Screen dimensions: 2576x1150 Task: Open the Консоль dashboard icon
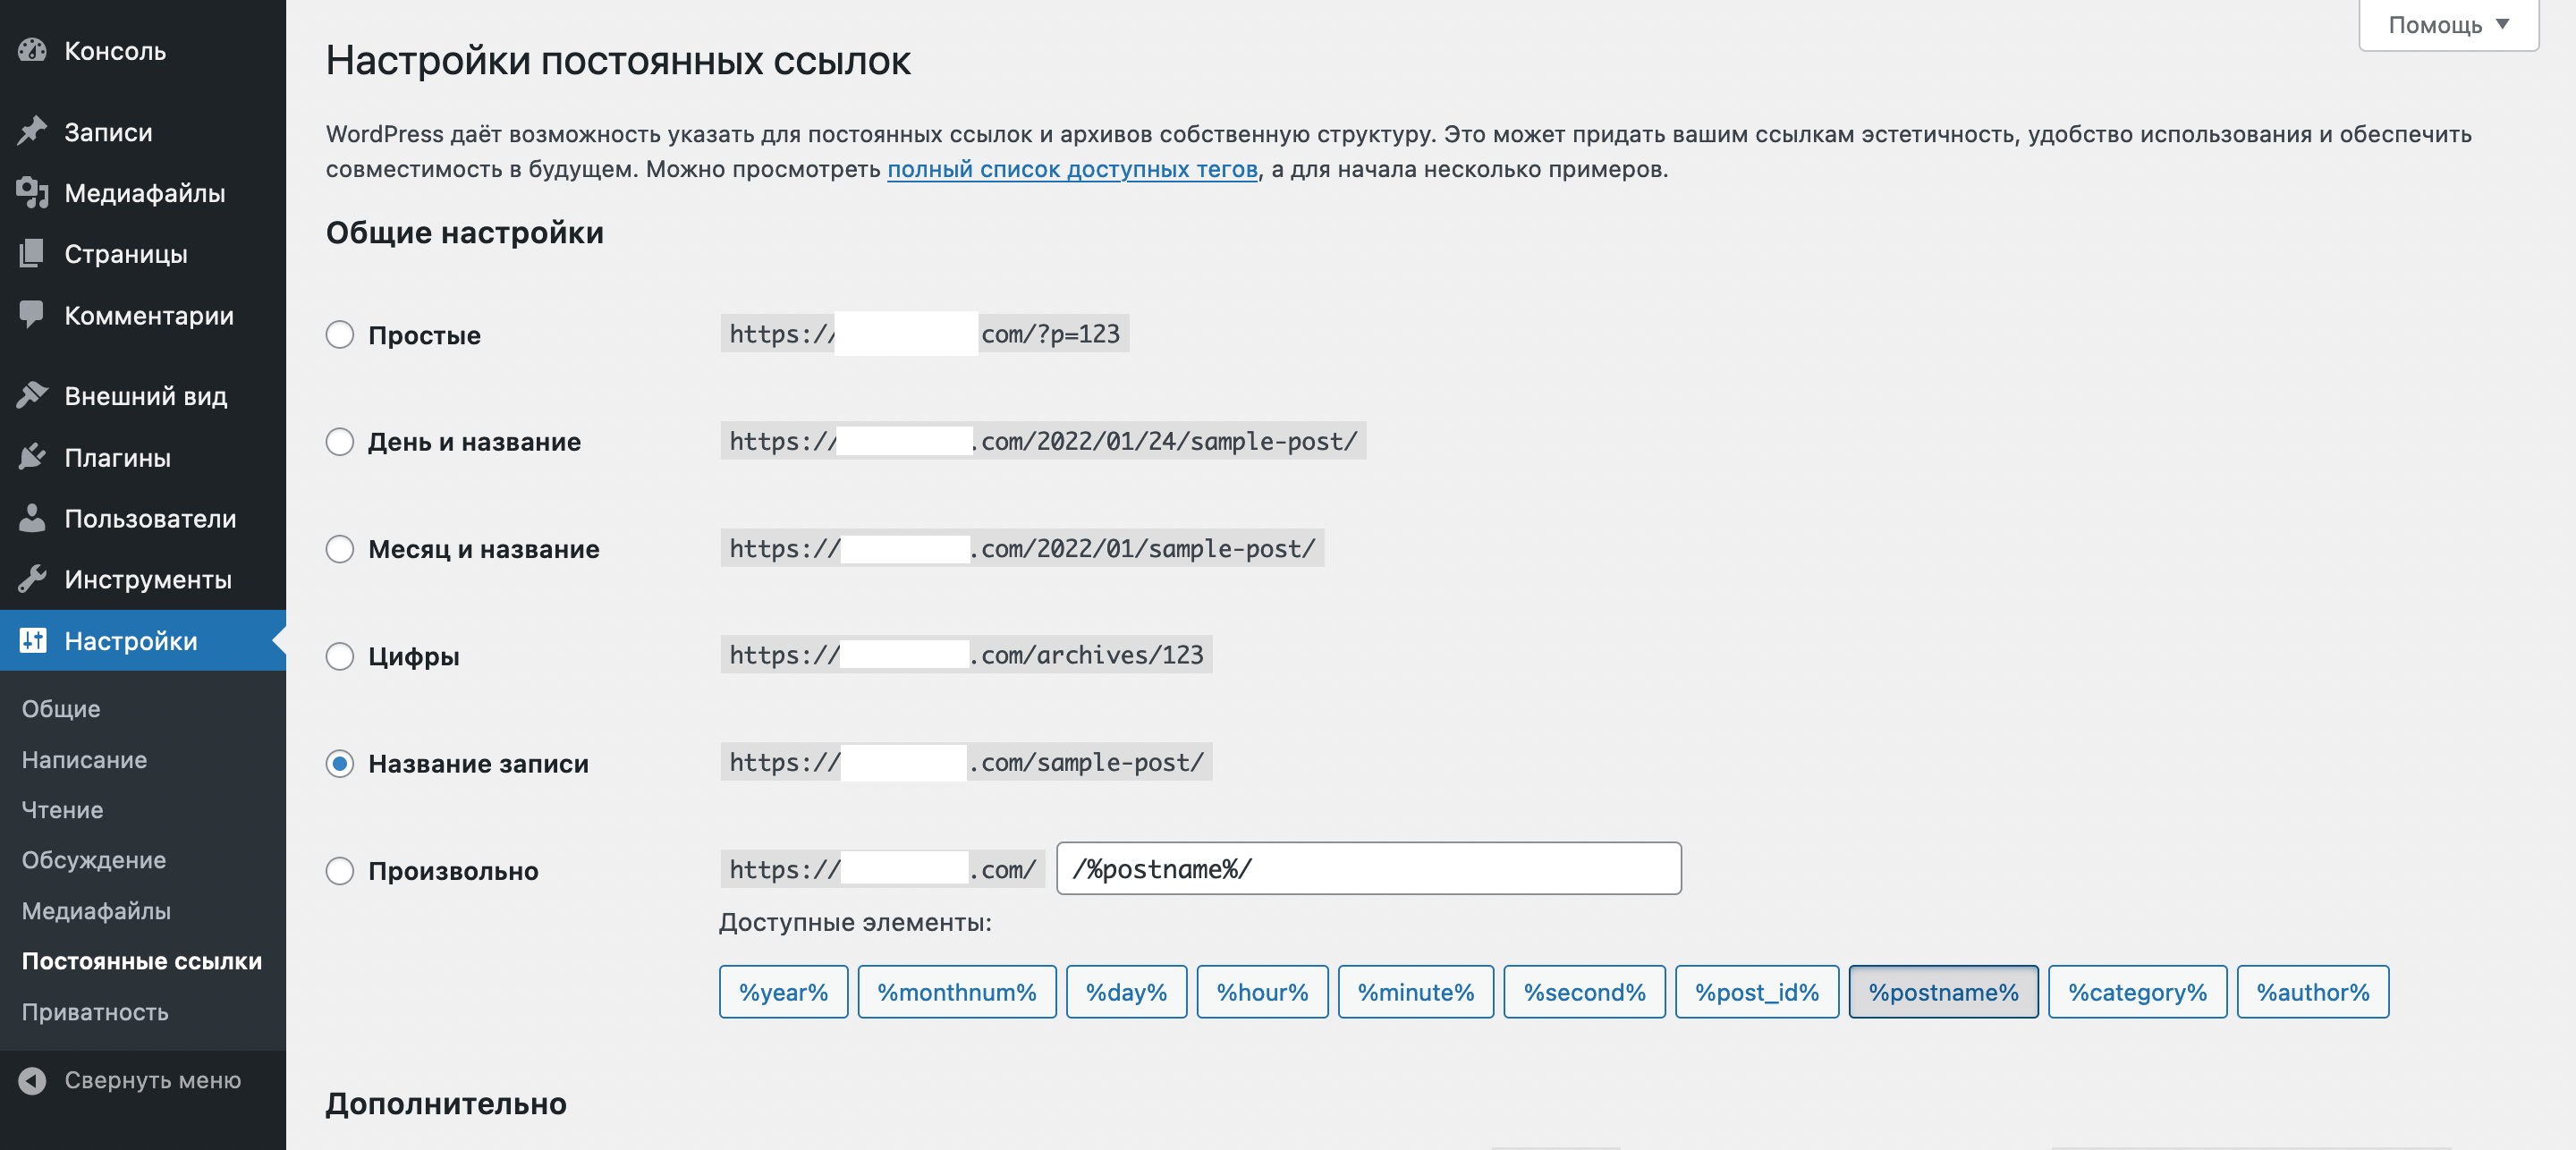[x=33, y=51]
